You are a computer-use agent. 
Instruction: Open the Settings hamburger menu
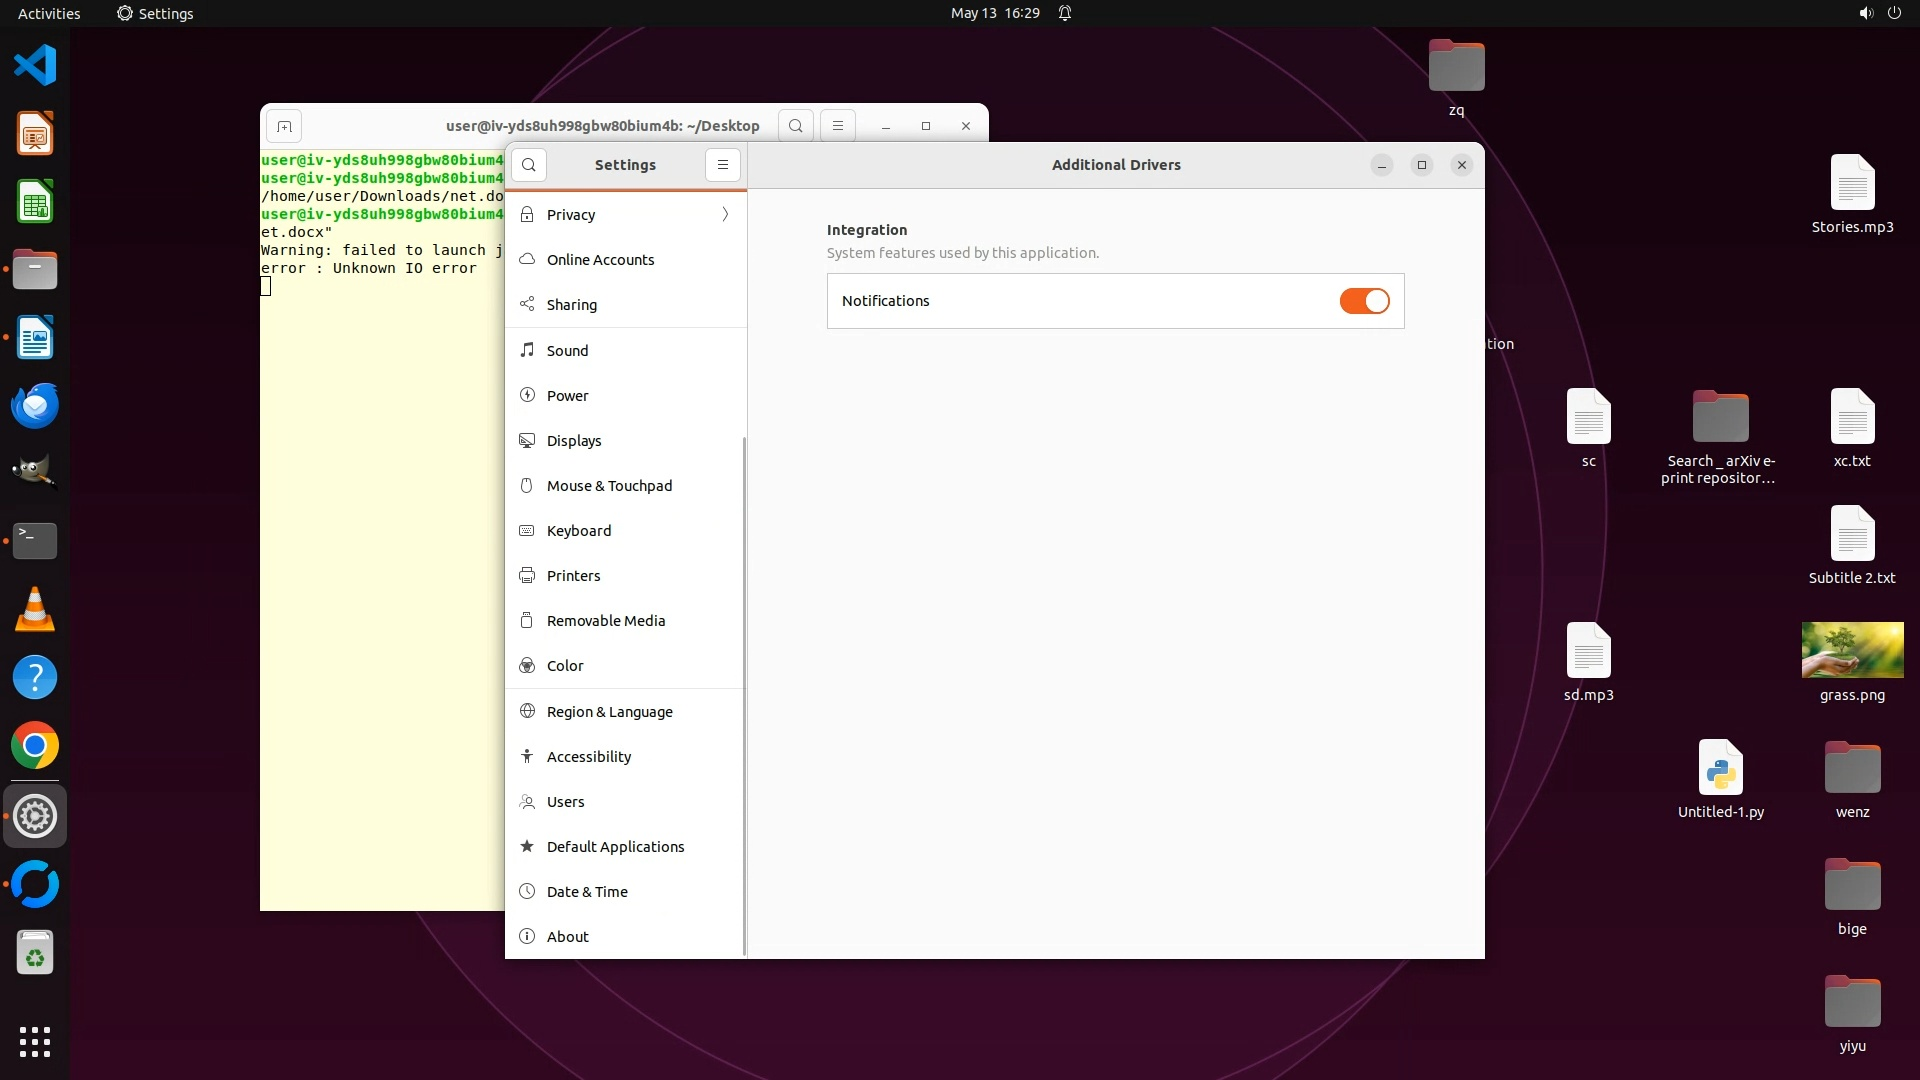pos(722,165)
